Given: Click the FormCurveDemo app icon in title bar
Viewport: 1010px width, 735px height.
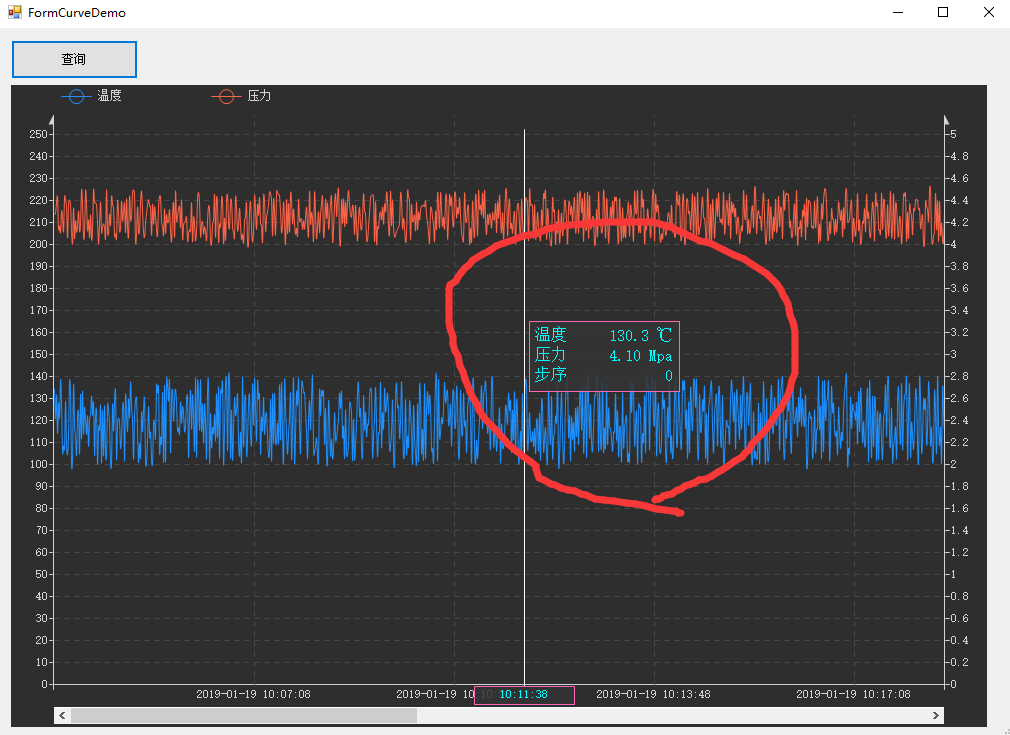Looking at the screenshot, I should click(x=14, y=12).
